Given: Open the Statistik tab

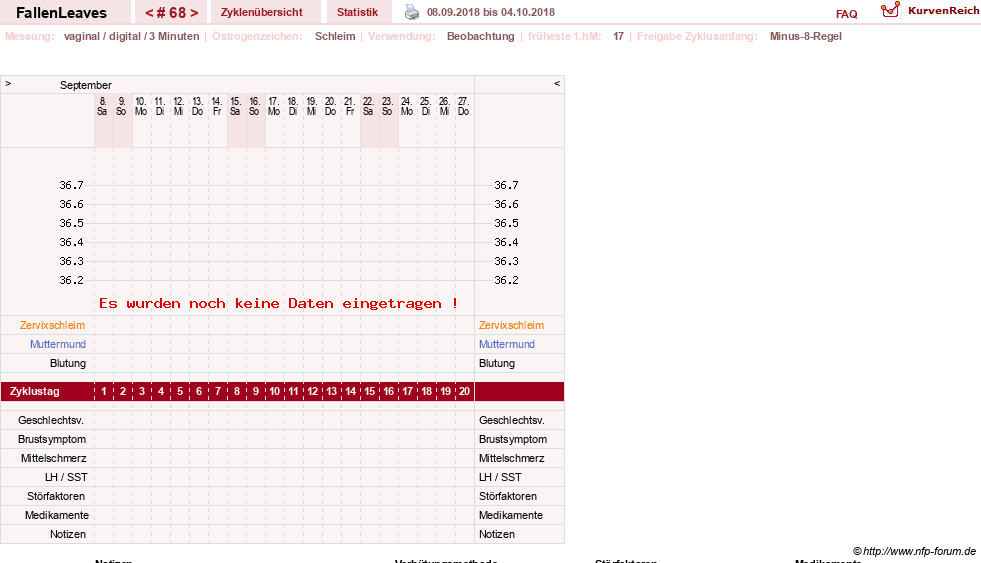Looking at the screenshot, I should point(357,12).
